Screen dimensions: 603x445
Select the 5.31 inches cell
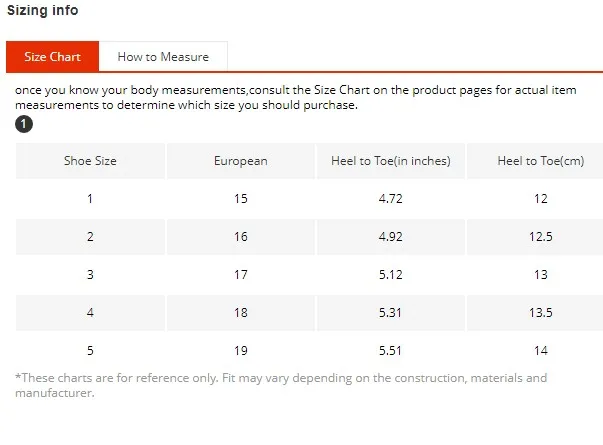coord(391,313)
